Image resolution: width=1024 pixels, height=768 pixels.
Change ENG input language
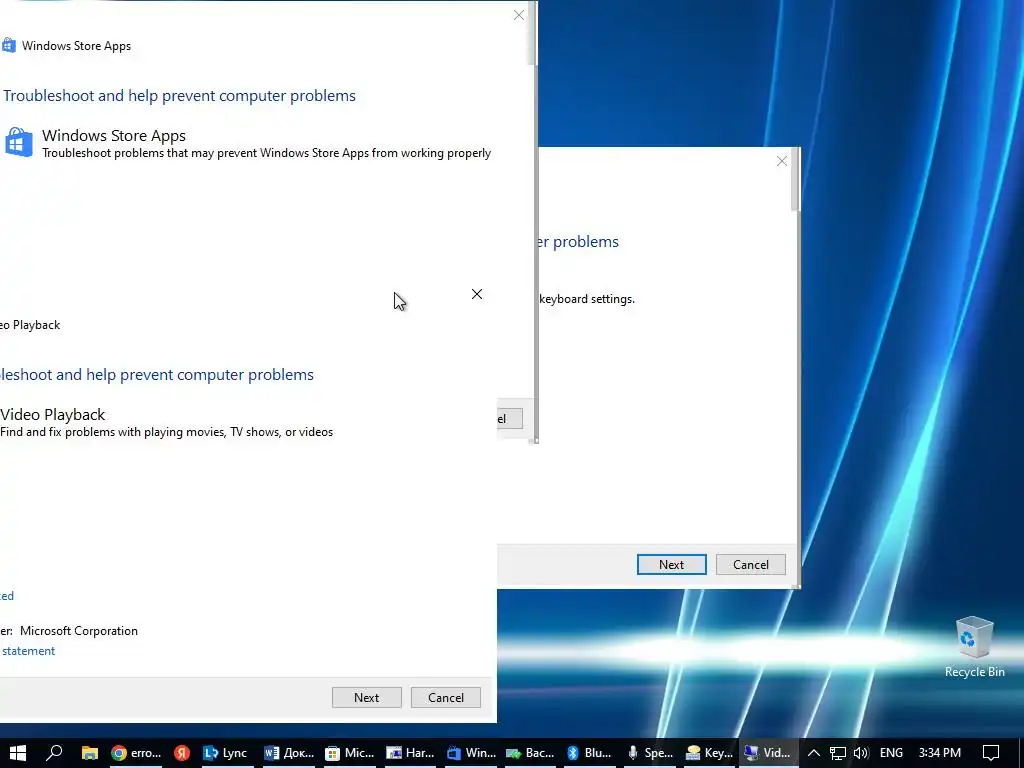[891, 753]
